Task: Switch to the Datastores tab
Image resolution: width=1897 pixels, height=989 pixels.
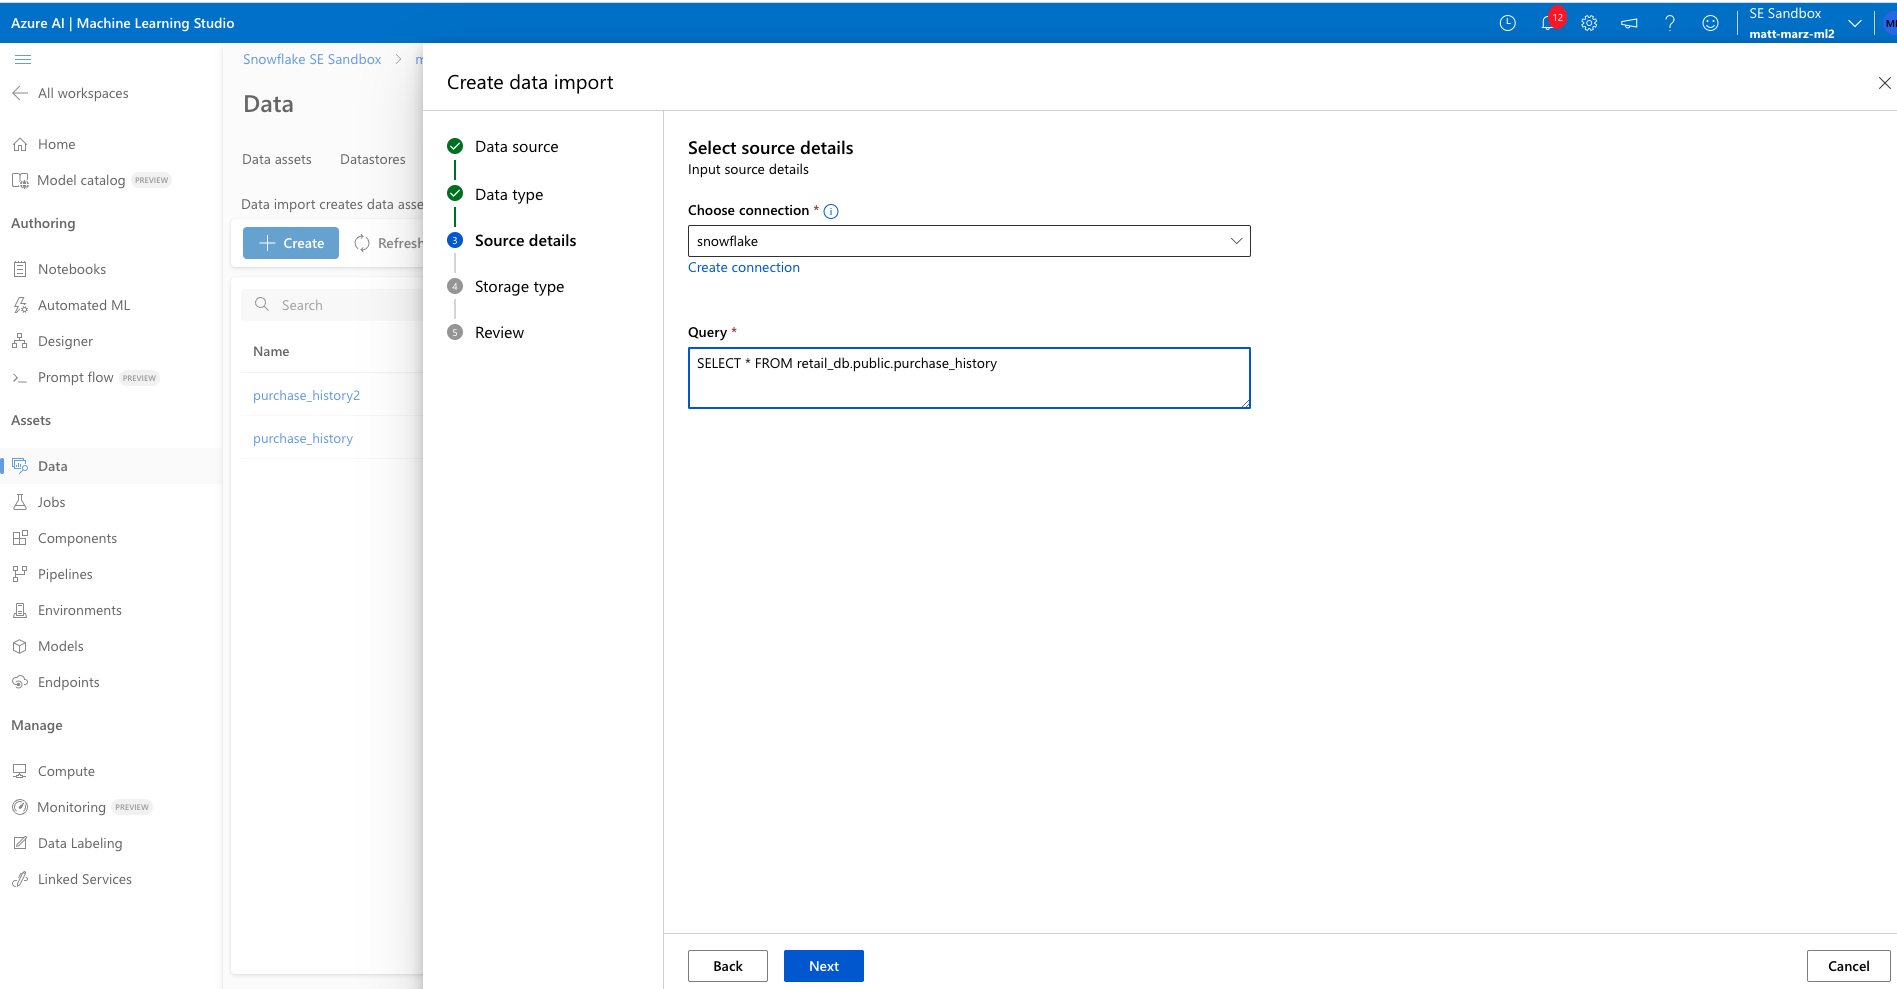Action: 372,159
